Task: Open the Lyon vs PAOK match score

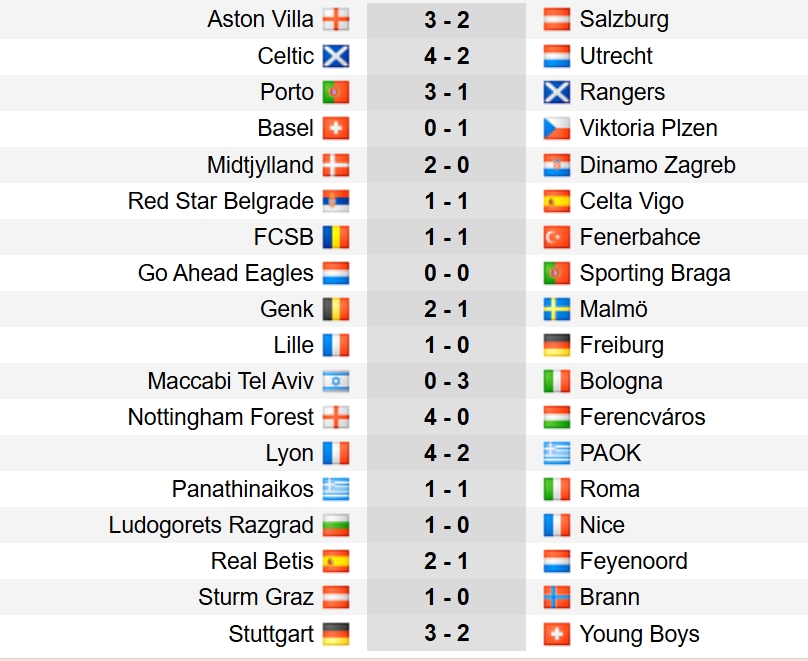Action: point(446,453)
